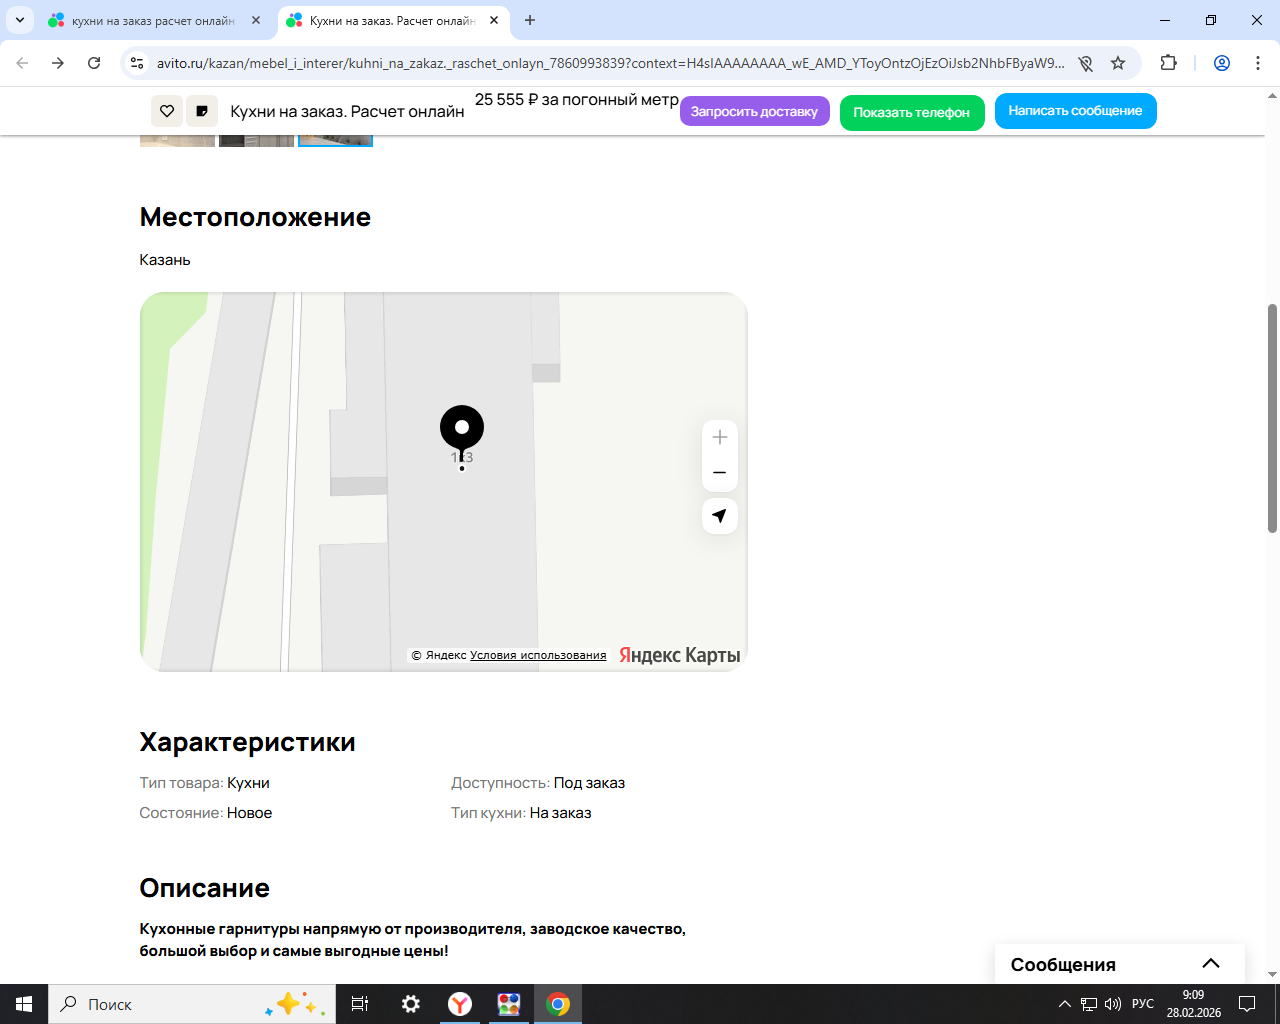1280x1024 pixels.
Task: Reload the Avito page
Action: pos(94,63)
